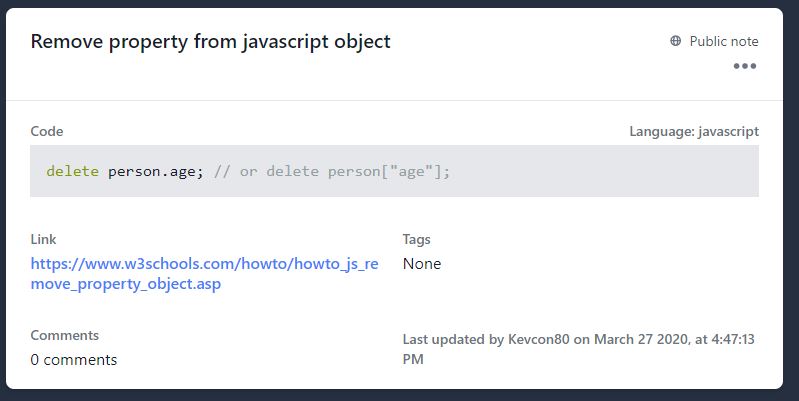Open the three-dot options menu
Screen dimensions: 799x401
coord(744,66)
